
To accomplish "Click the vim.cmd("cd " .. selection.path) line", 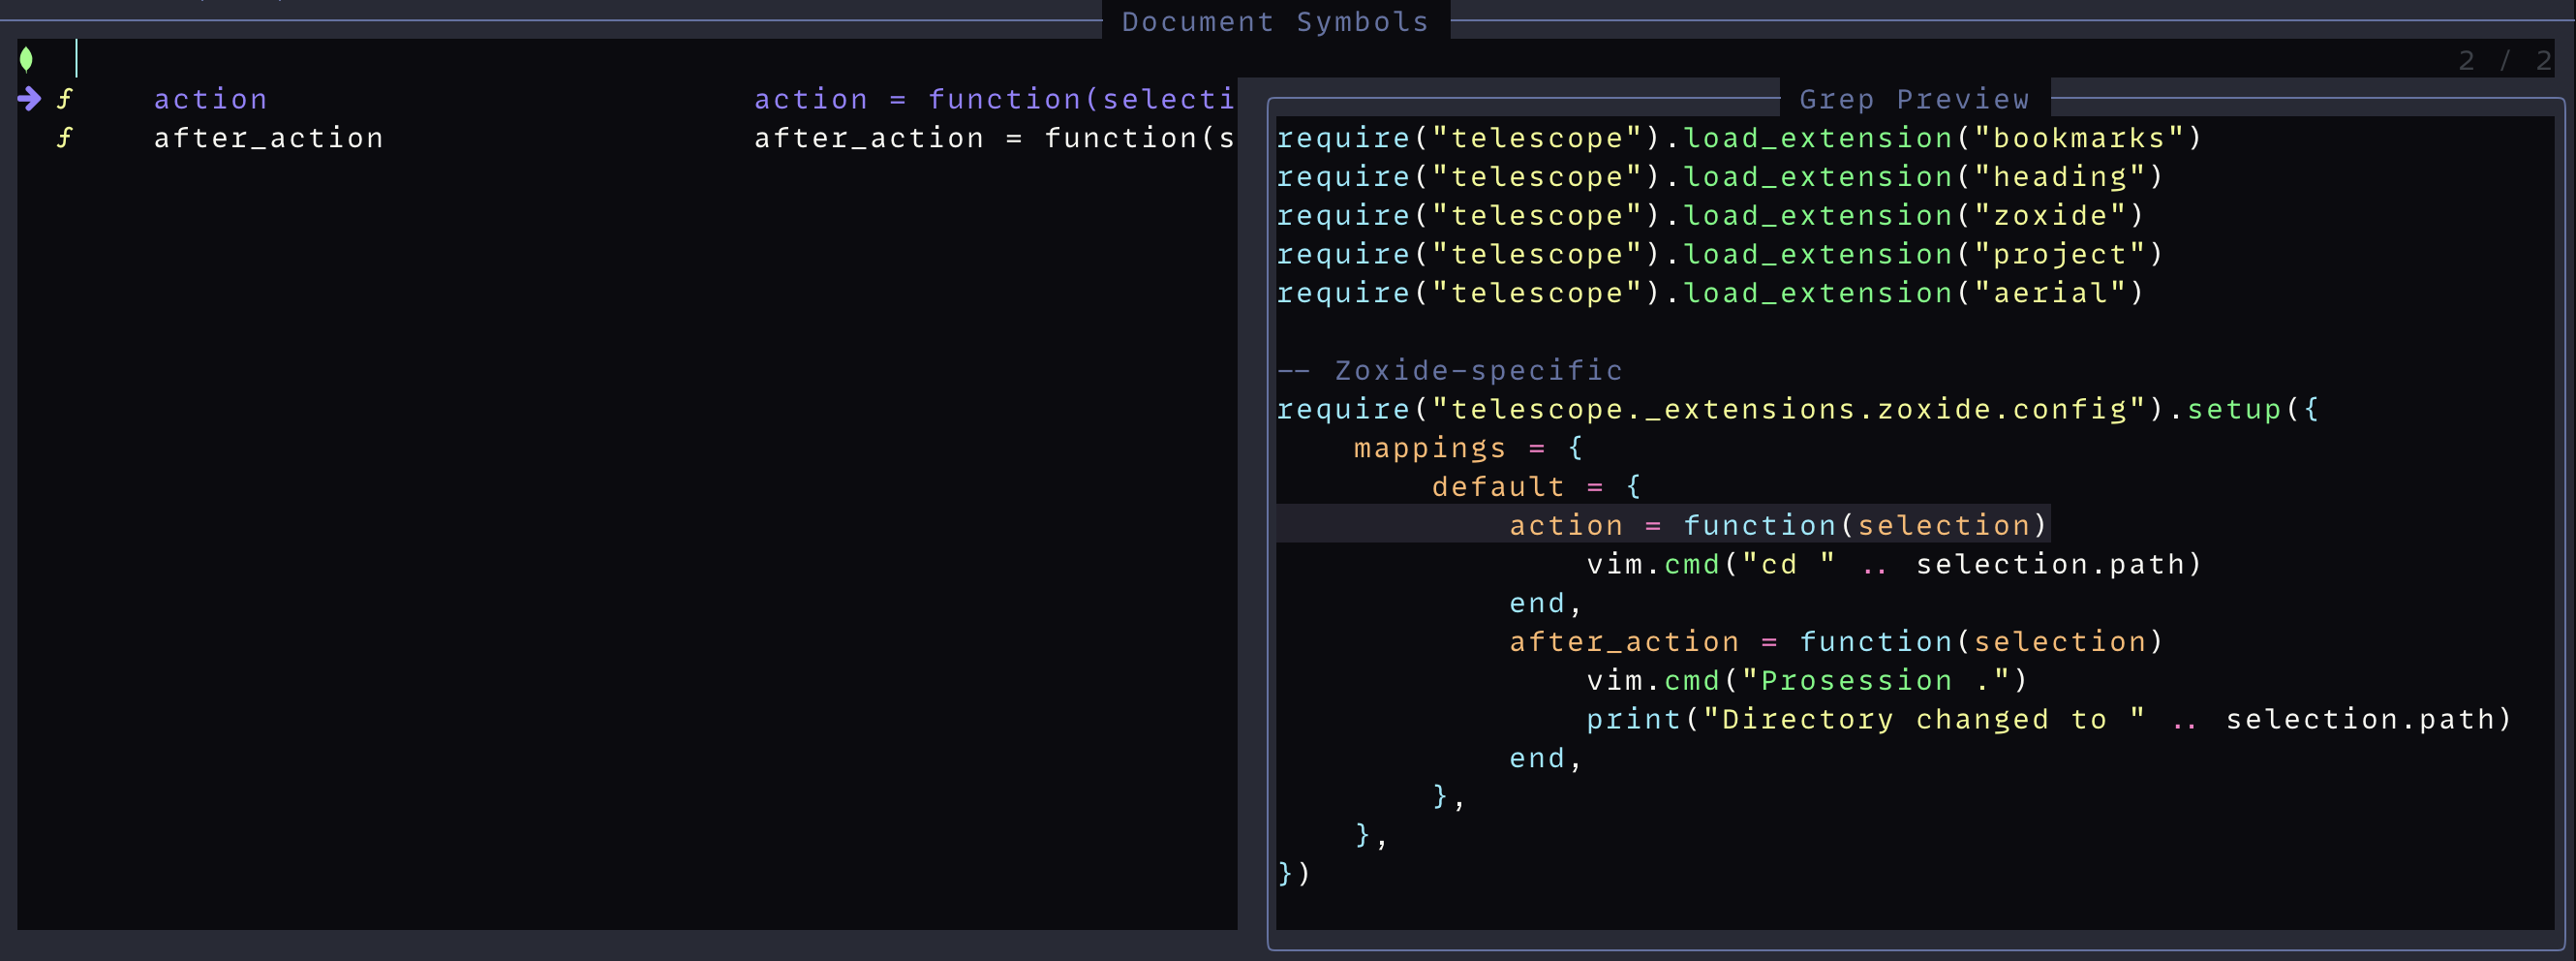I will [x=1895, y=564].
